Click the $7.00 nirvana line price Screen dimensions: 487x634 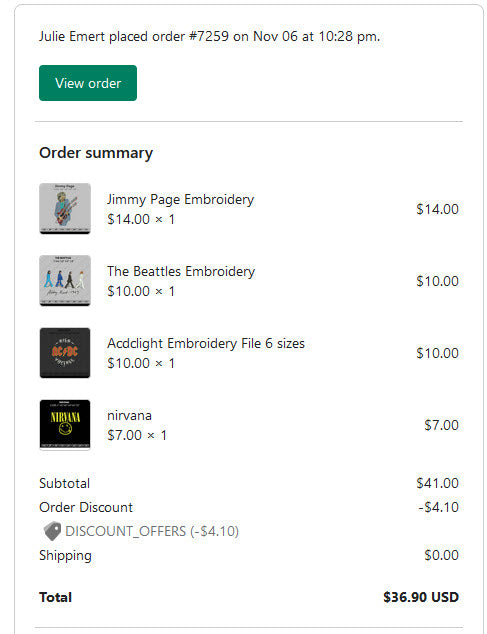click(441, 425)
